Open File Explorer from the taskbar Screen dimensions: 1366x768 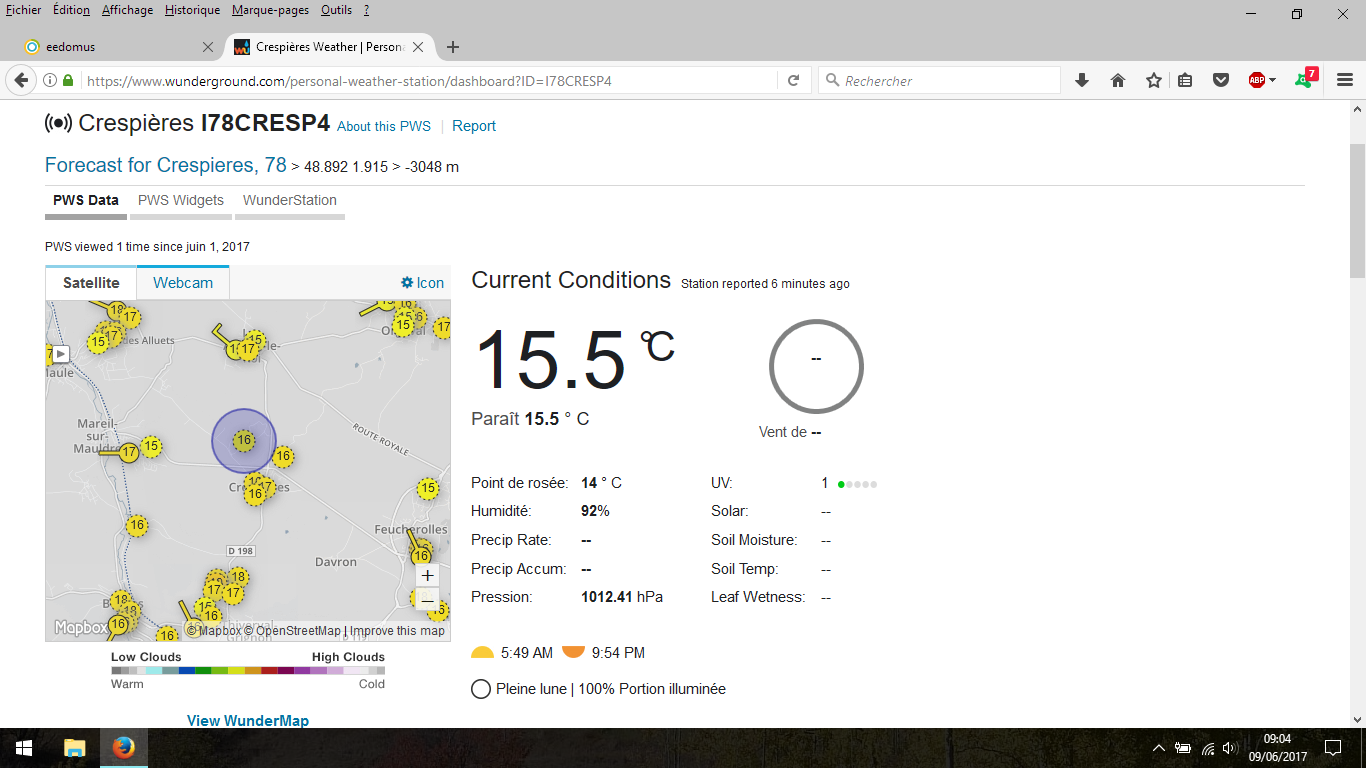75,748
